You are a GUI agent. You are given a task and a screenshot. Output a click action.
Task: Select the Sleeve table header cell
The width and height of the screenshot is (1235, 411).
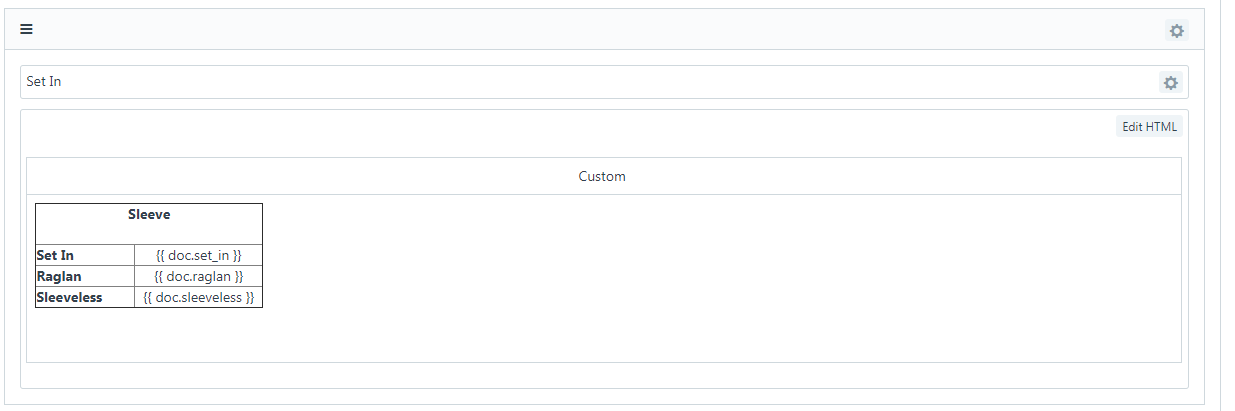(149, 224)
